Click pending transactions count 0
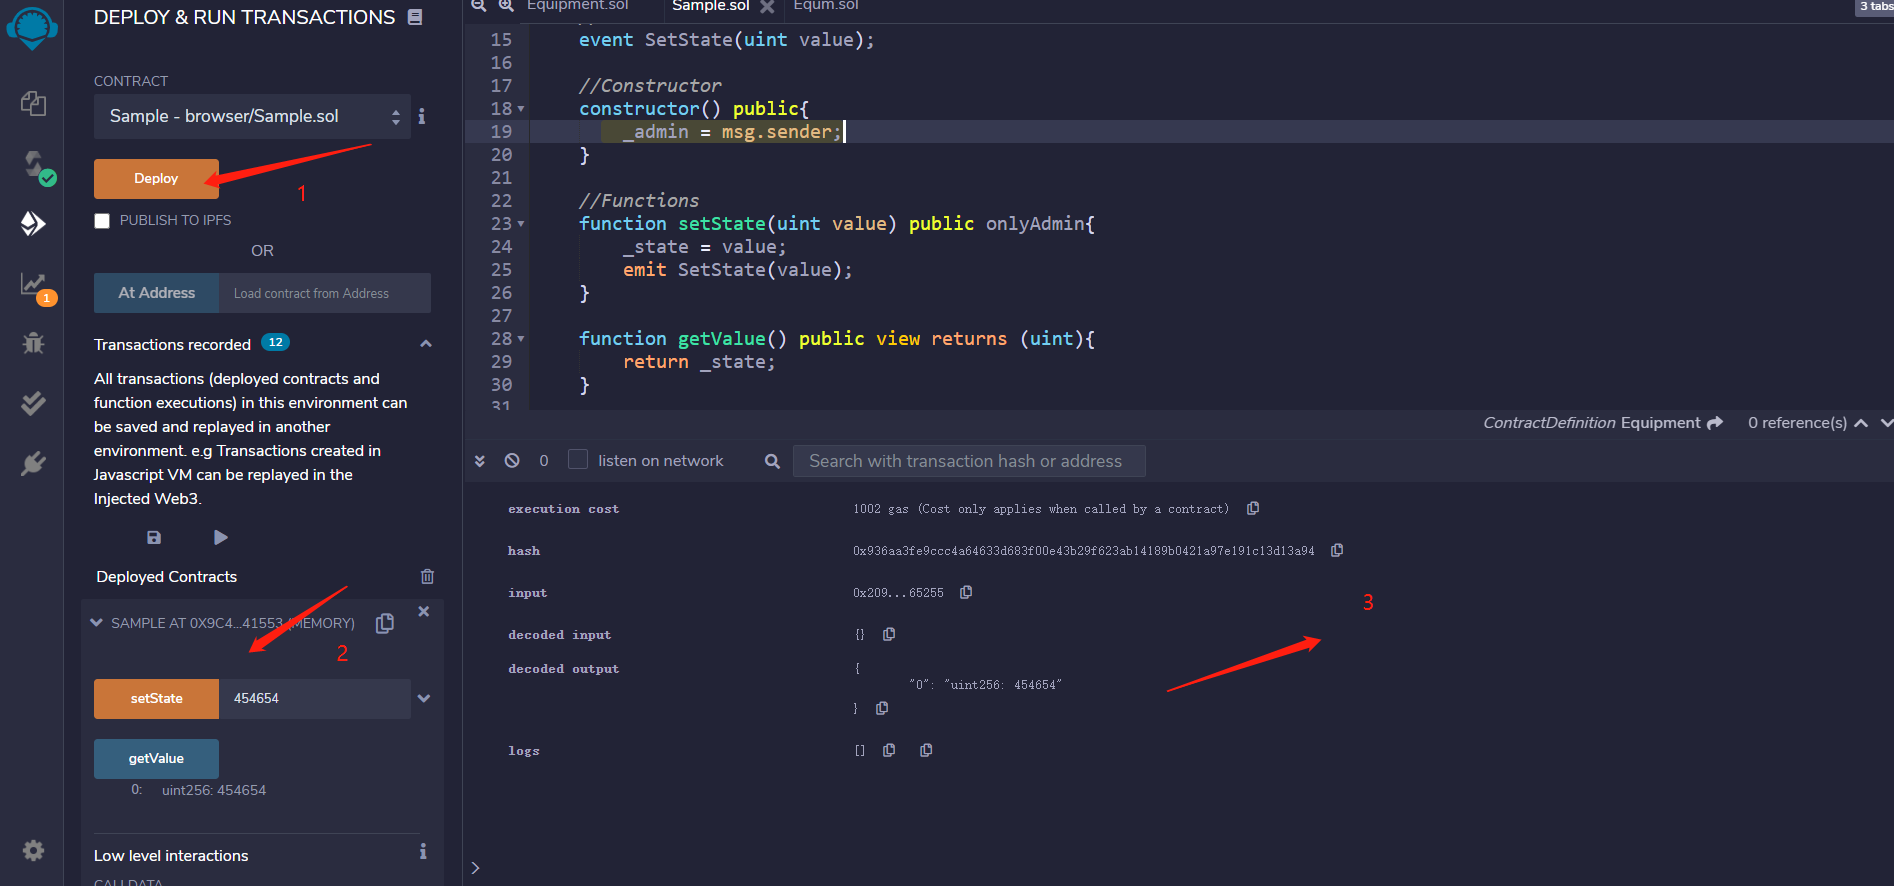Viewport: 1894px width, 886px height. [x=544, y=461]
